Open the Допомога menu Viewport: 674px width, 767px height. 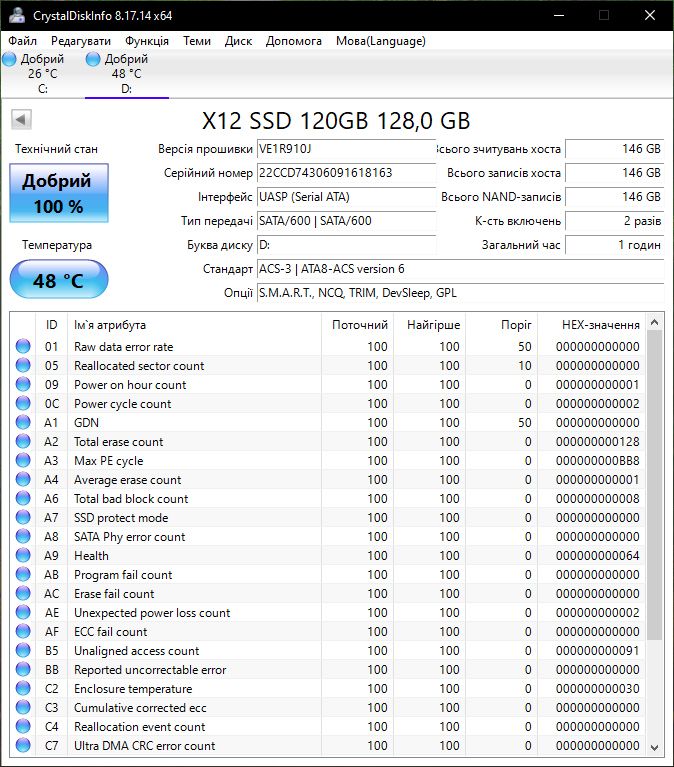pyautogui.click(x=293, y=41)
